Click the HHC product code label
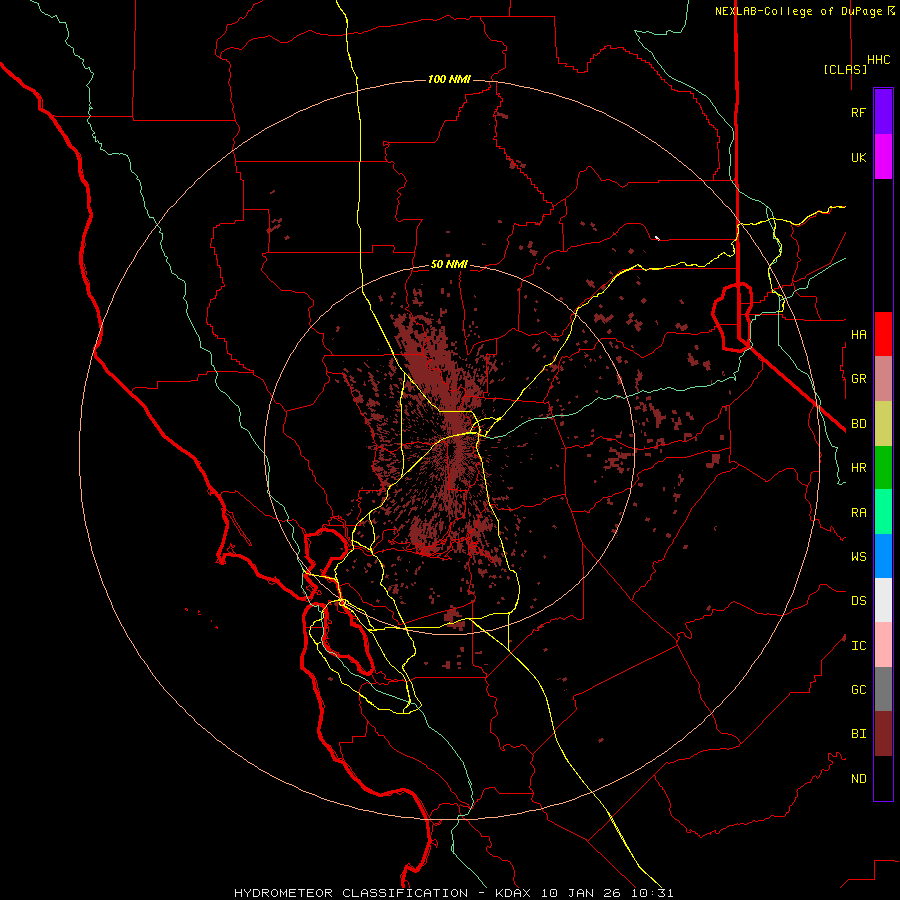Image resolution: width=900 pixels, height=900 pixels. click(x=879, y=60)
